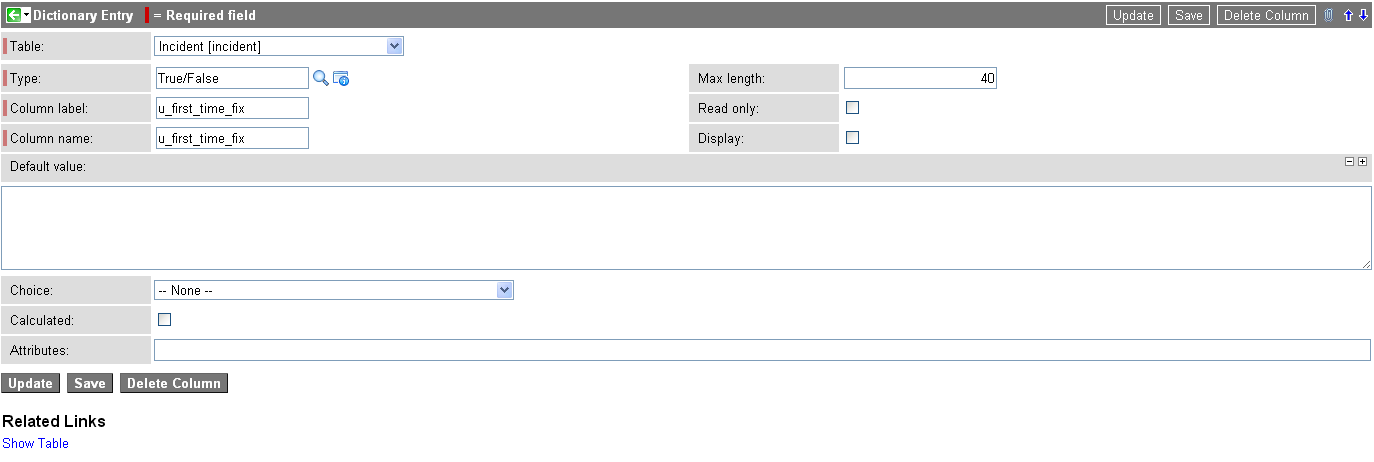Screen dimensions: 1374x462
Task: Click the Max length label
Action: [x=731, y=78]
